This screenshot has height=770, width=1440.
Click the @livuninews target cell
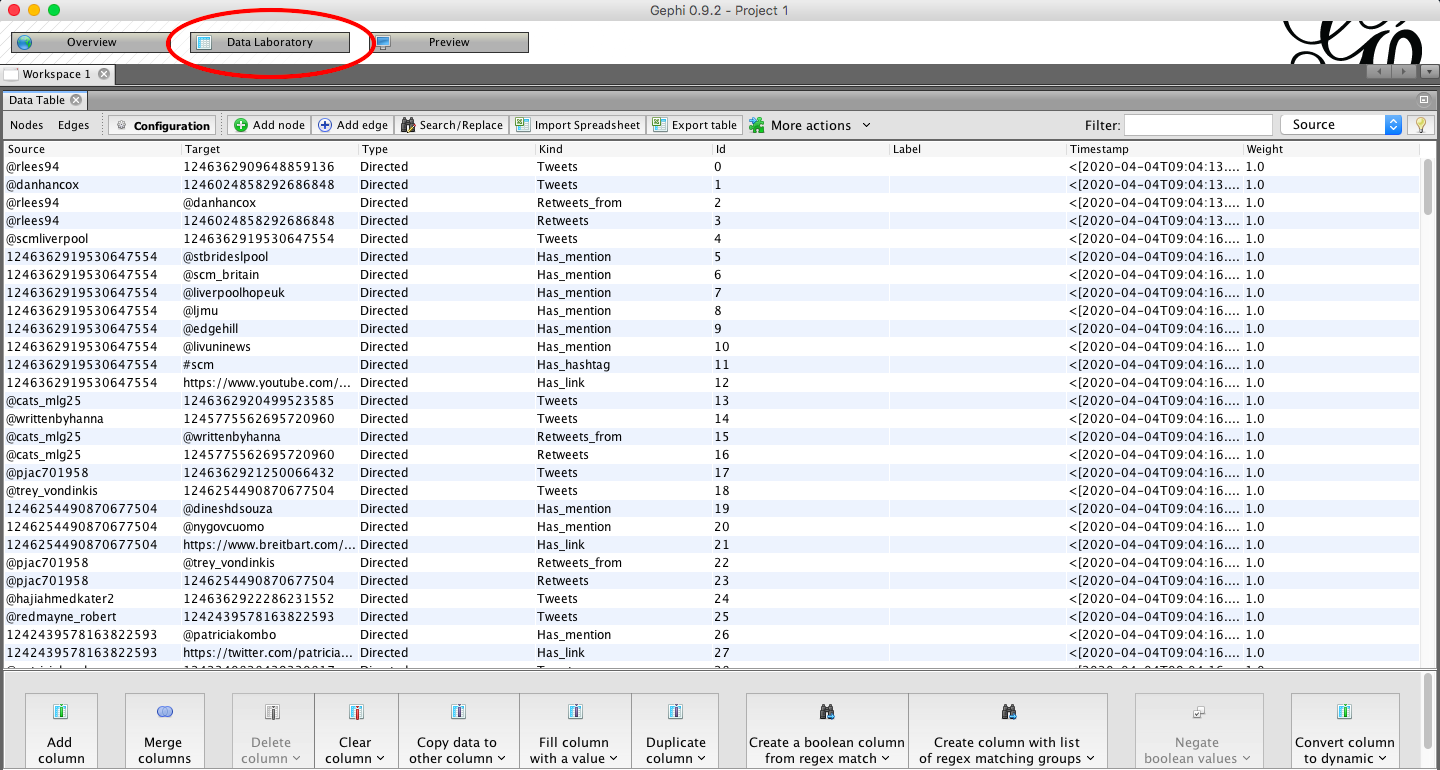coord(268,347)
